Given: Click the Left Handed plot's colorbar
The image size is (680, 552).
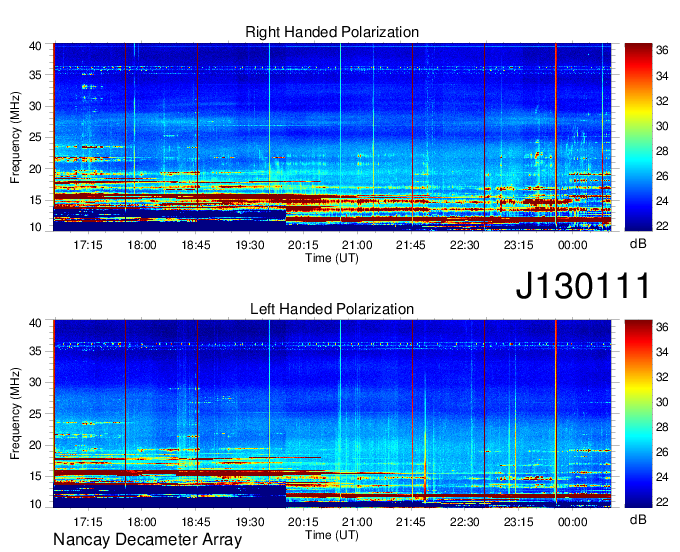Looking at the screenshot, I should coord(638,414).
